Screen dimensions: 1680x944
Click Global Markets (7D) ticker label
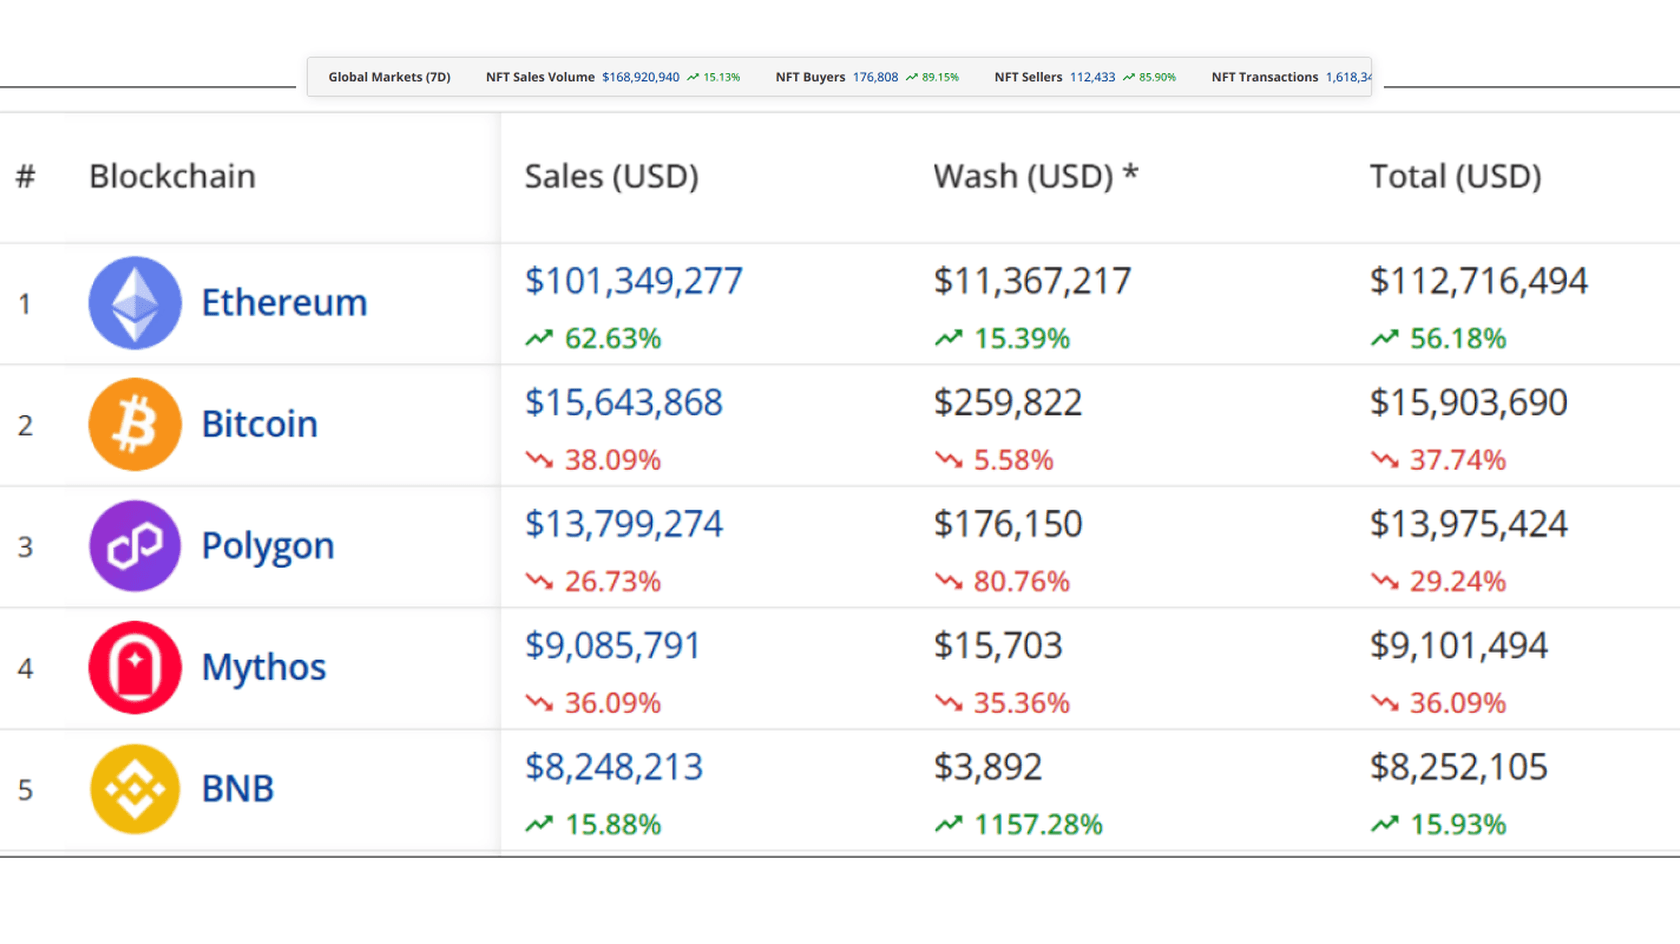click(x=389, y=77)
